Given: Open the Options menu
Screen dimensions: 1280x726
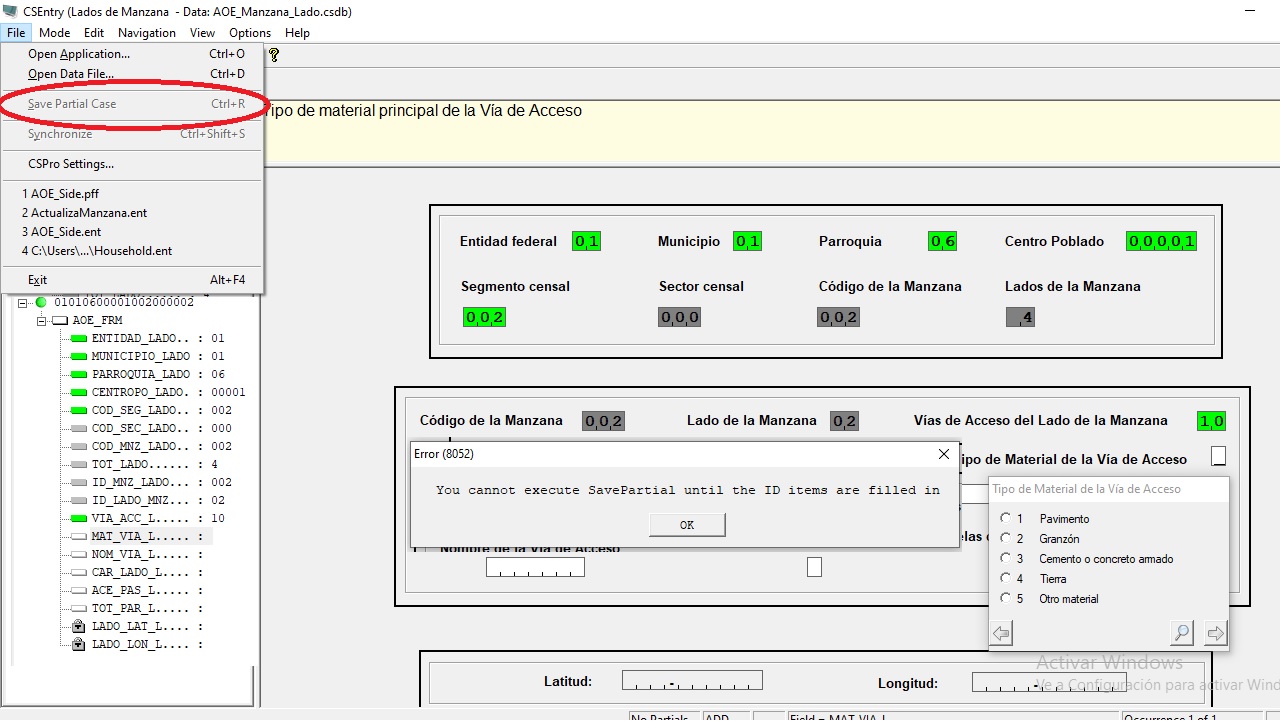Looking at the screenshot, I should (x=250, y=32).
